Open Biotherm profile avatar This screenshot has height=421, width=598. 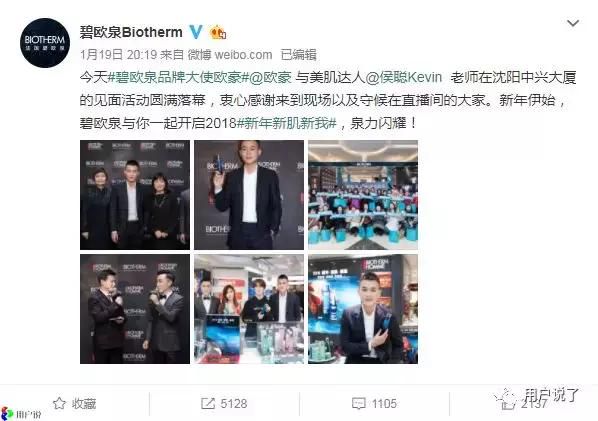(x=45, y=43)
